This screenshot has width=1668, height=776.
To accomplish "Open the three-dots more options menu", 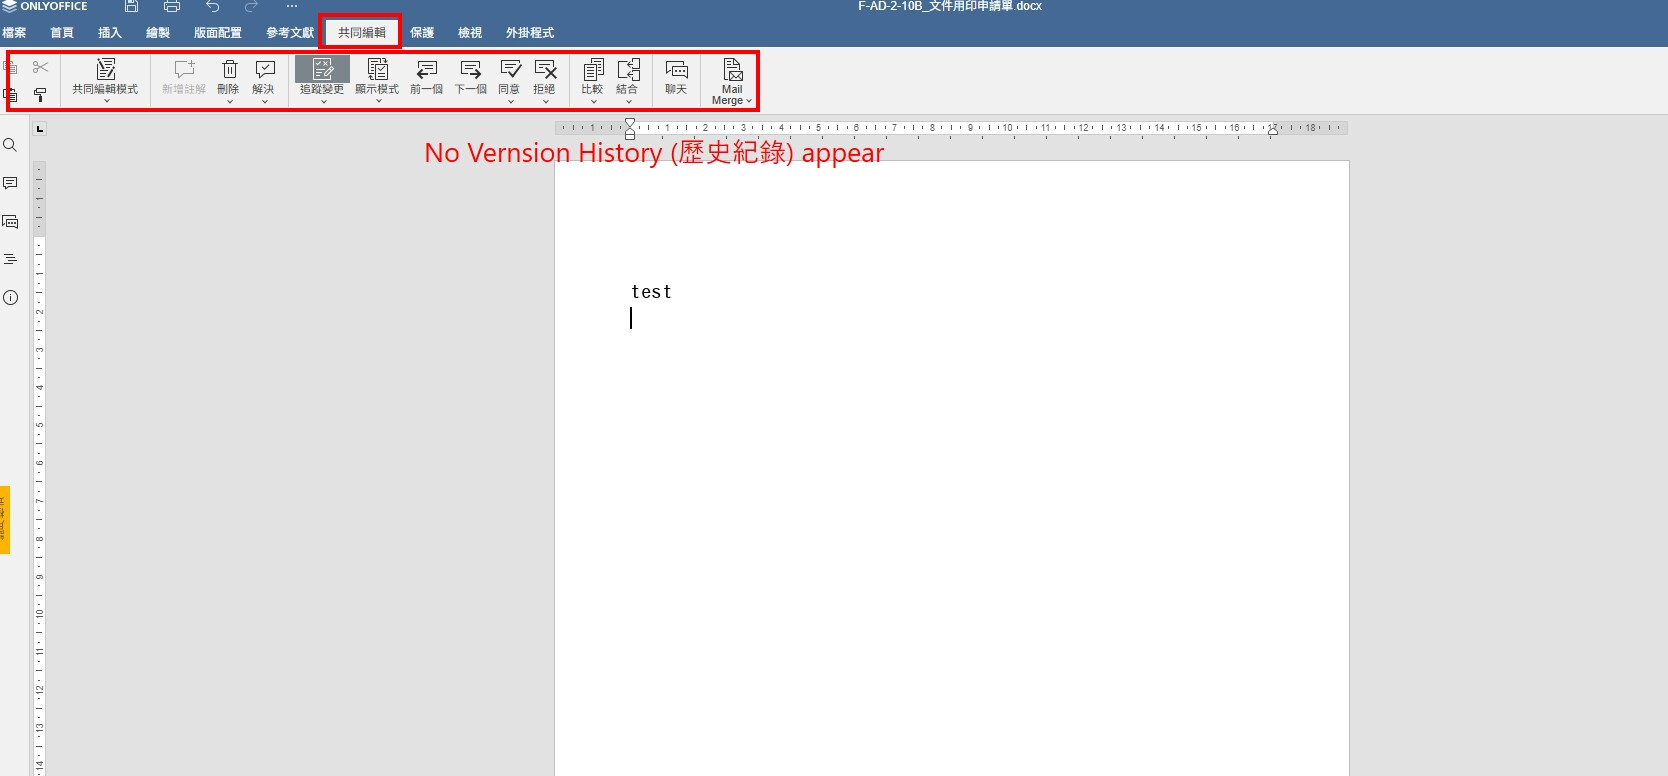I will point(292,6).
